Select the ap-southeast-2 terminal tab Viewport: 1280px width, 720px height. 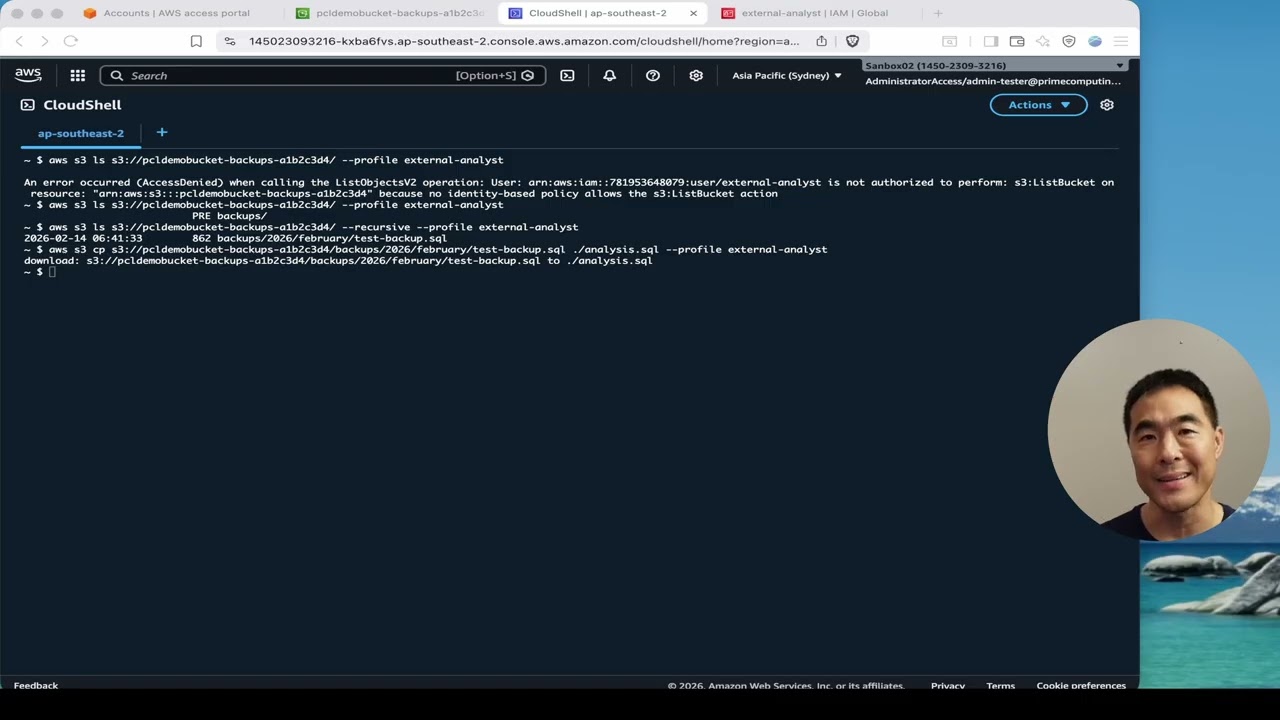tap(81, 133)
